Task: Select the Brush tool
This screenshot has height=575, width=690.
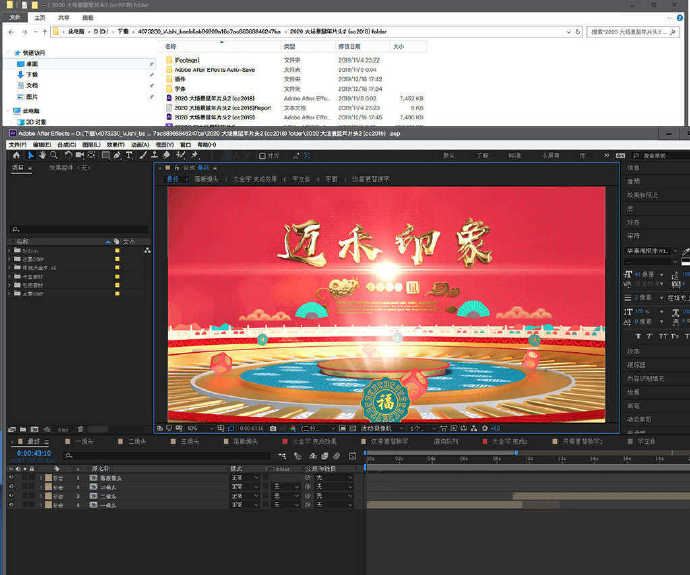Action: click(x=143, y=155)
